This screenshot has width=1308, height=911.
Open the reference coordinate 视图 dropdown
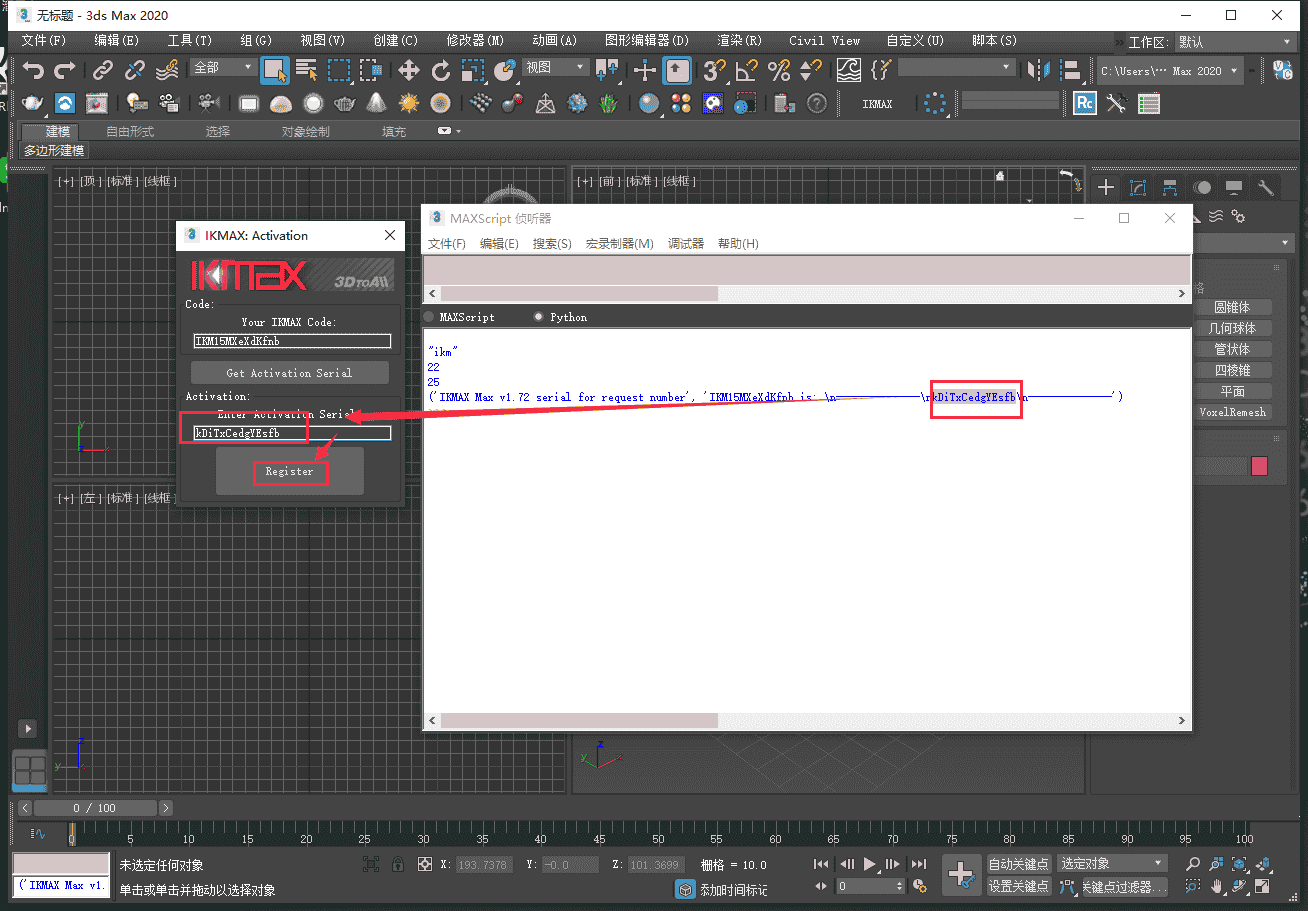556,67
